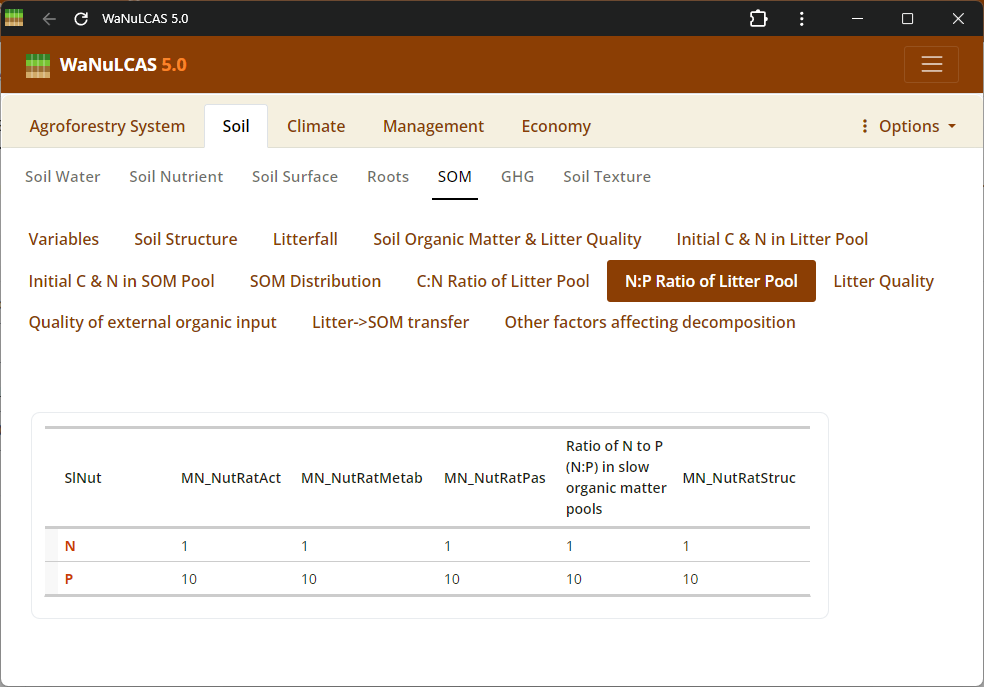The image size is (984, 687).
Task: Click Other factors affecting decomposition
Action: click(x=650, y=322)
